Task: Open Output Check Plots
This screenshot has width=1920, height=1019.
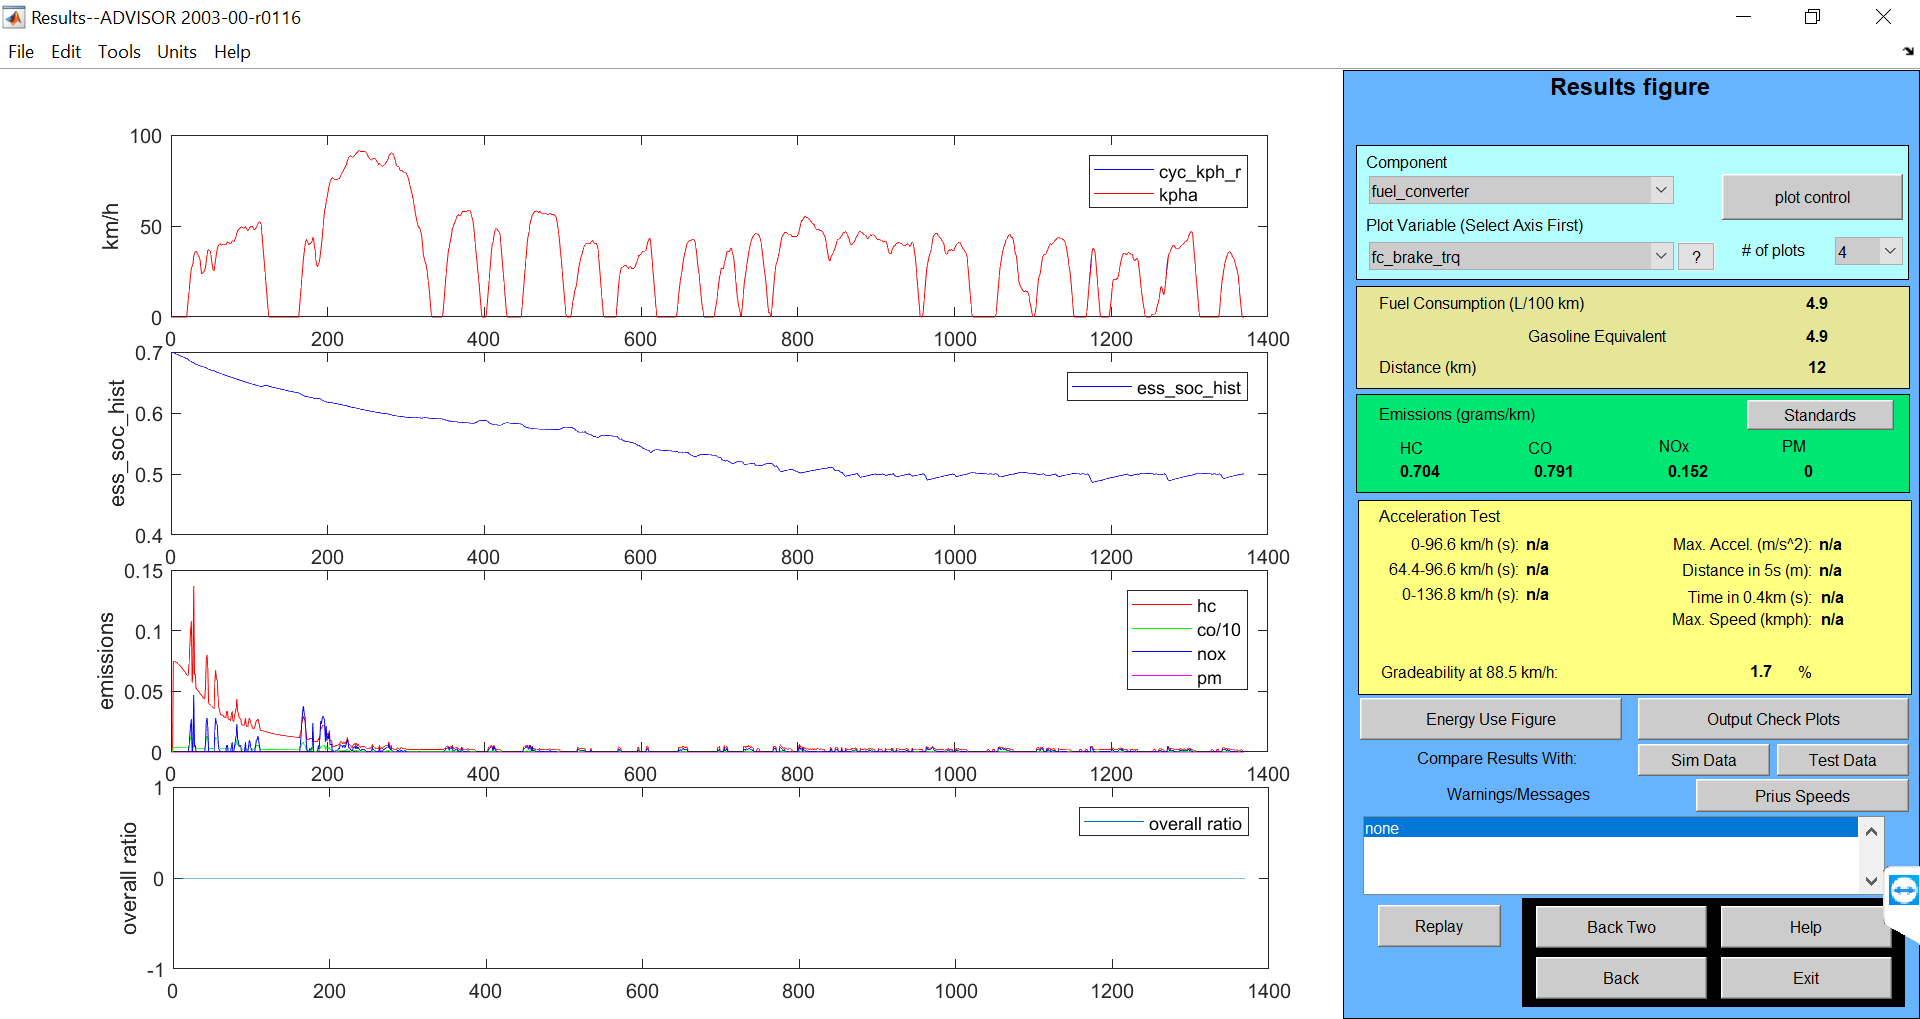Action: [x=1772, y=718]
